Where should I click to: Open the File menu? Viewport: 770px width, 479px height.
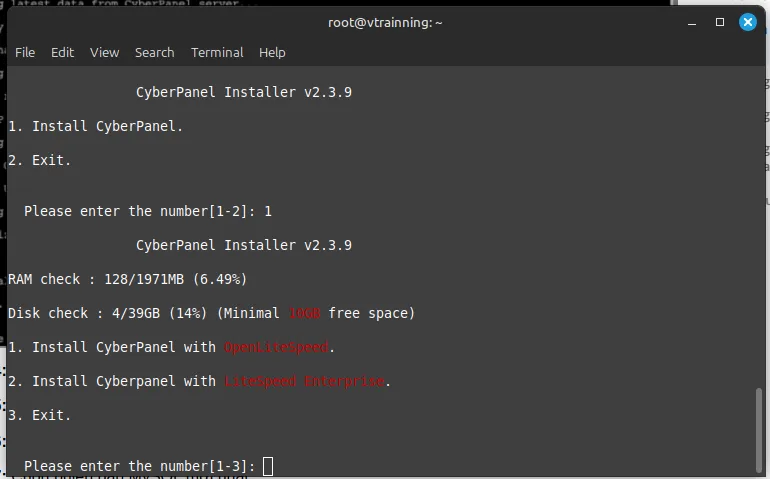coord(25,52)
